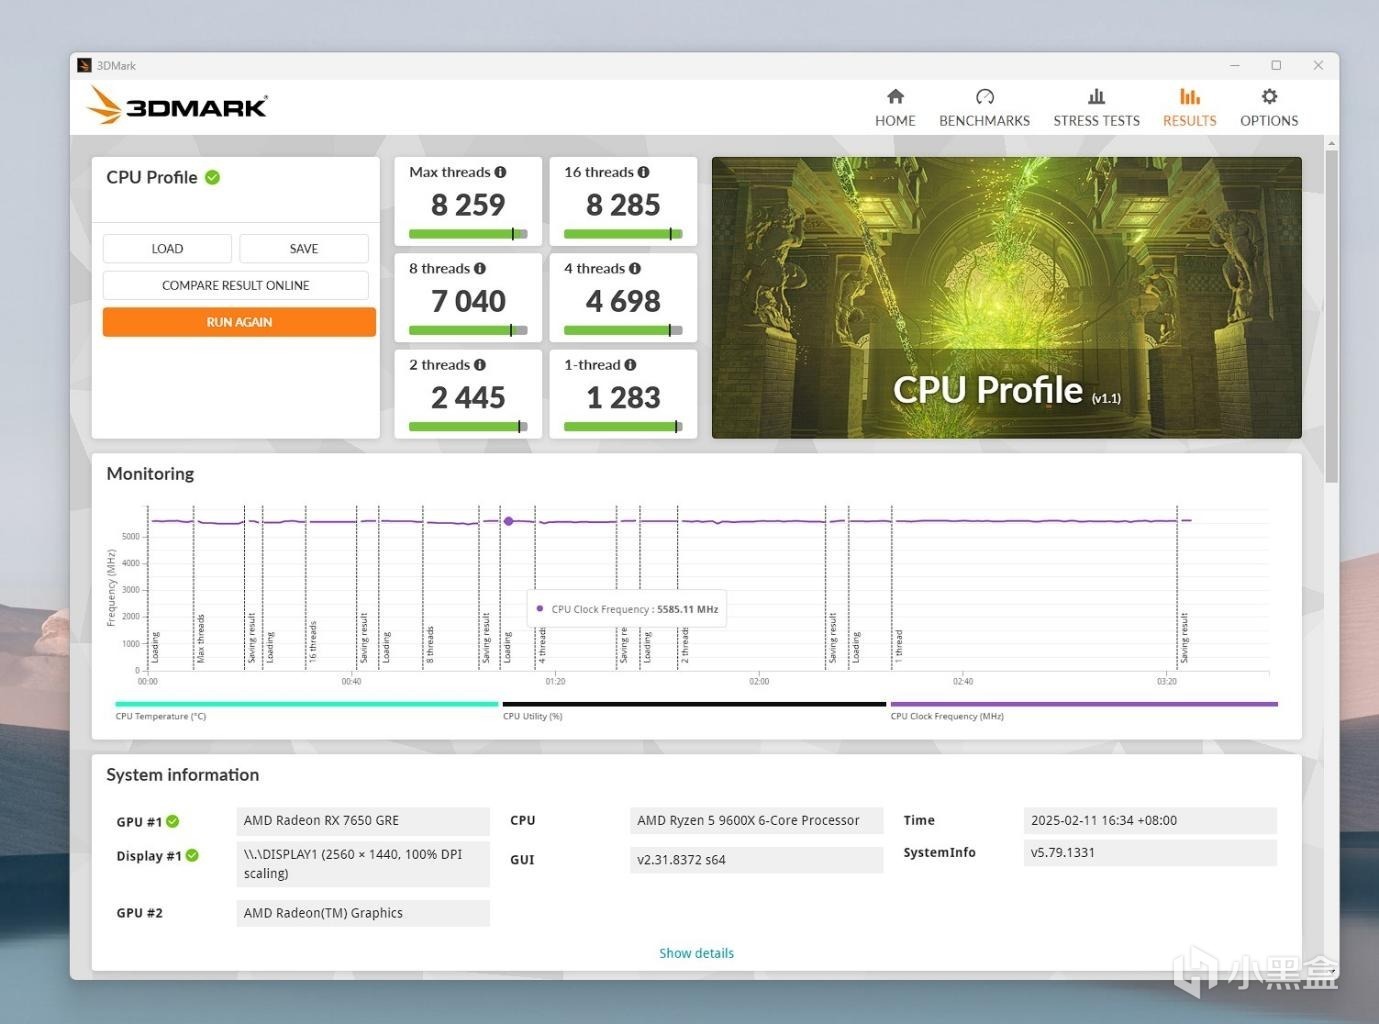1379x1024 pixels.
Task: Click the AMD Radeon RX 7650 GRE value
Action: pyautogui.click(x=363, y=821)
